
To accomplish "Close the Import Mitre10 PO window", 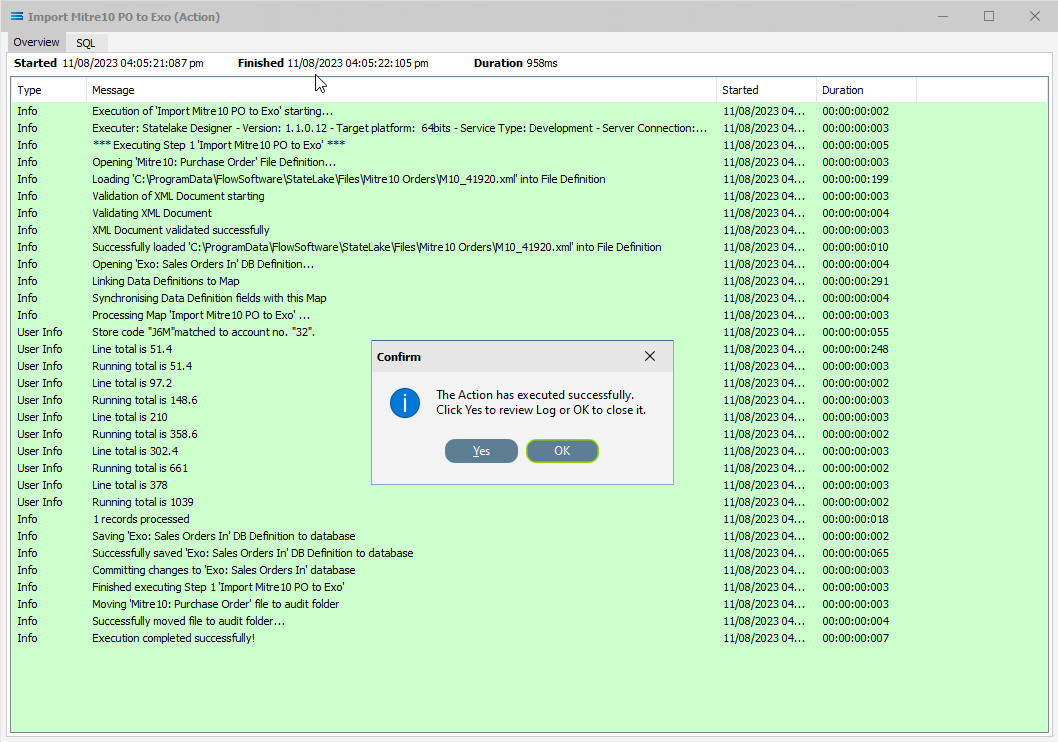I will coord(1035,16).
